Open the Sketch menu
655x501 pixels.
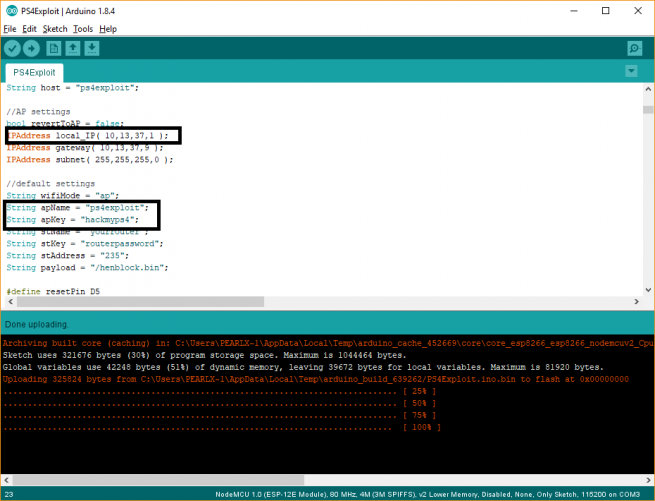pyautogui.click(x=55, y=29)
